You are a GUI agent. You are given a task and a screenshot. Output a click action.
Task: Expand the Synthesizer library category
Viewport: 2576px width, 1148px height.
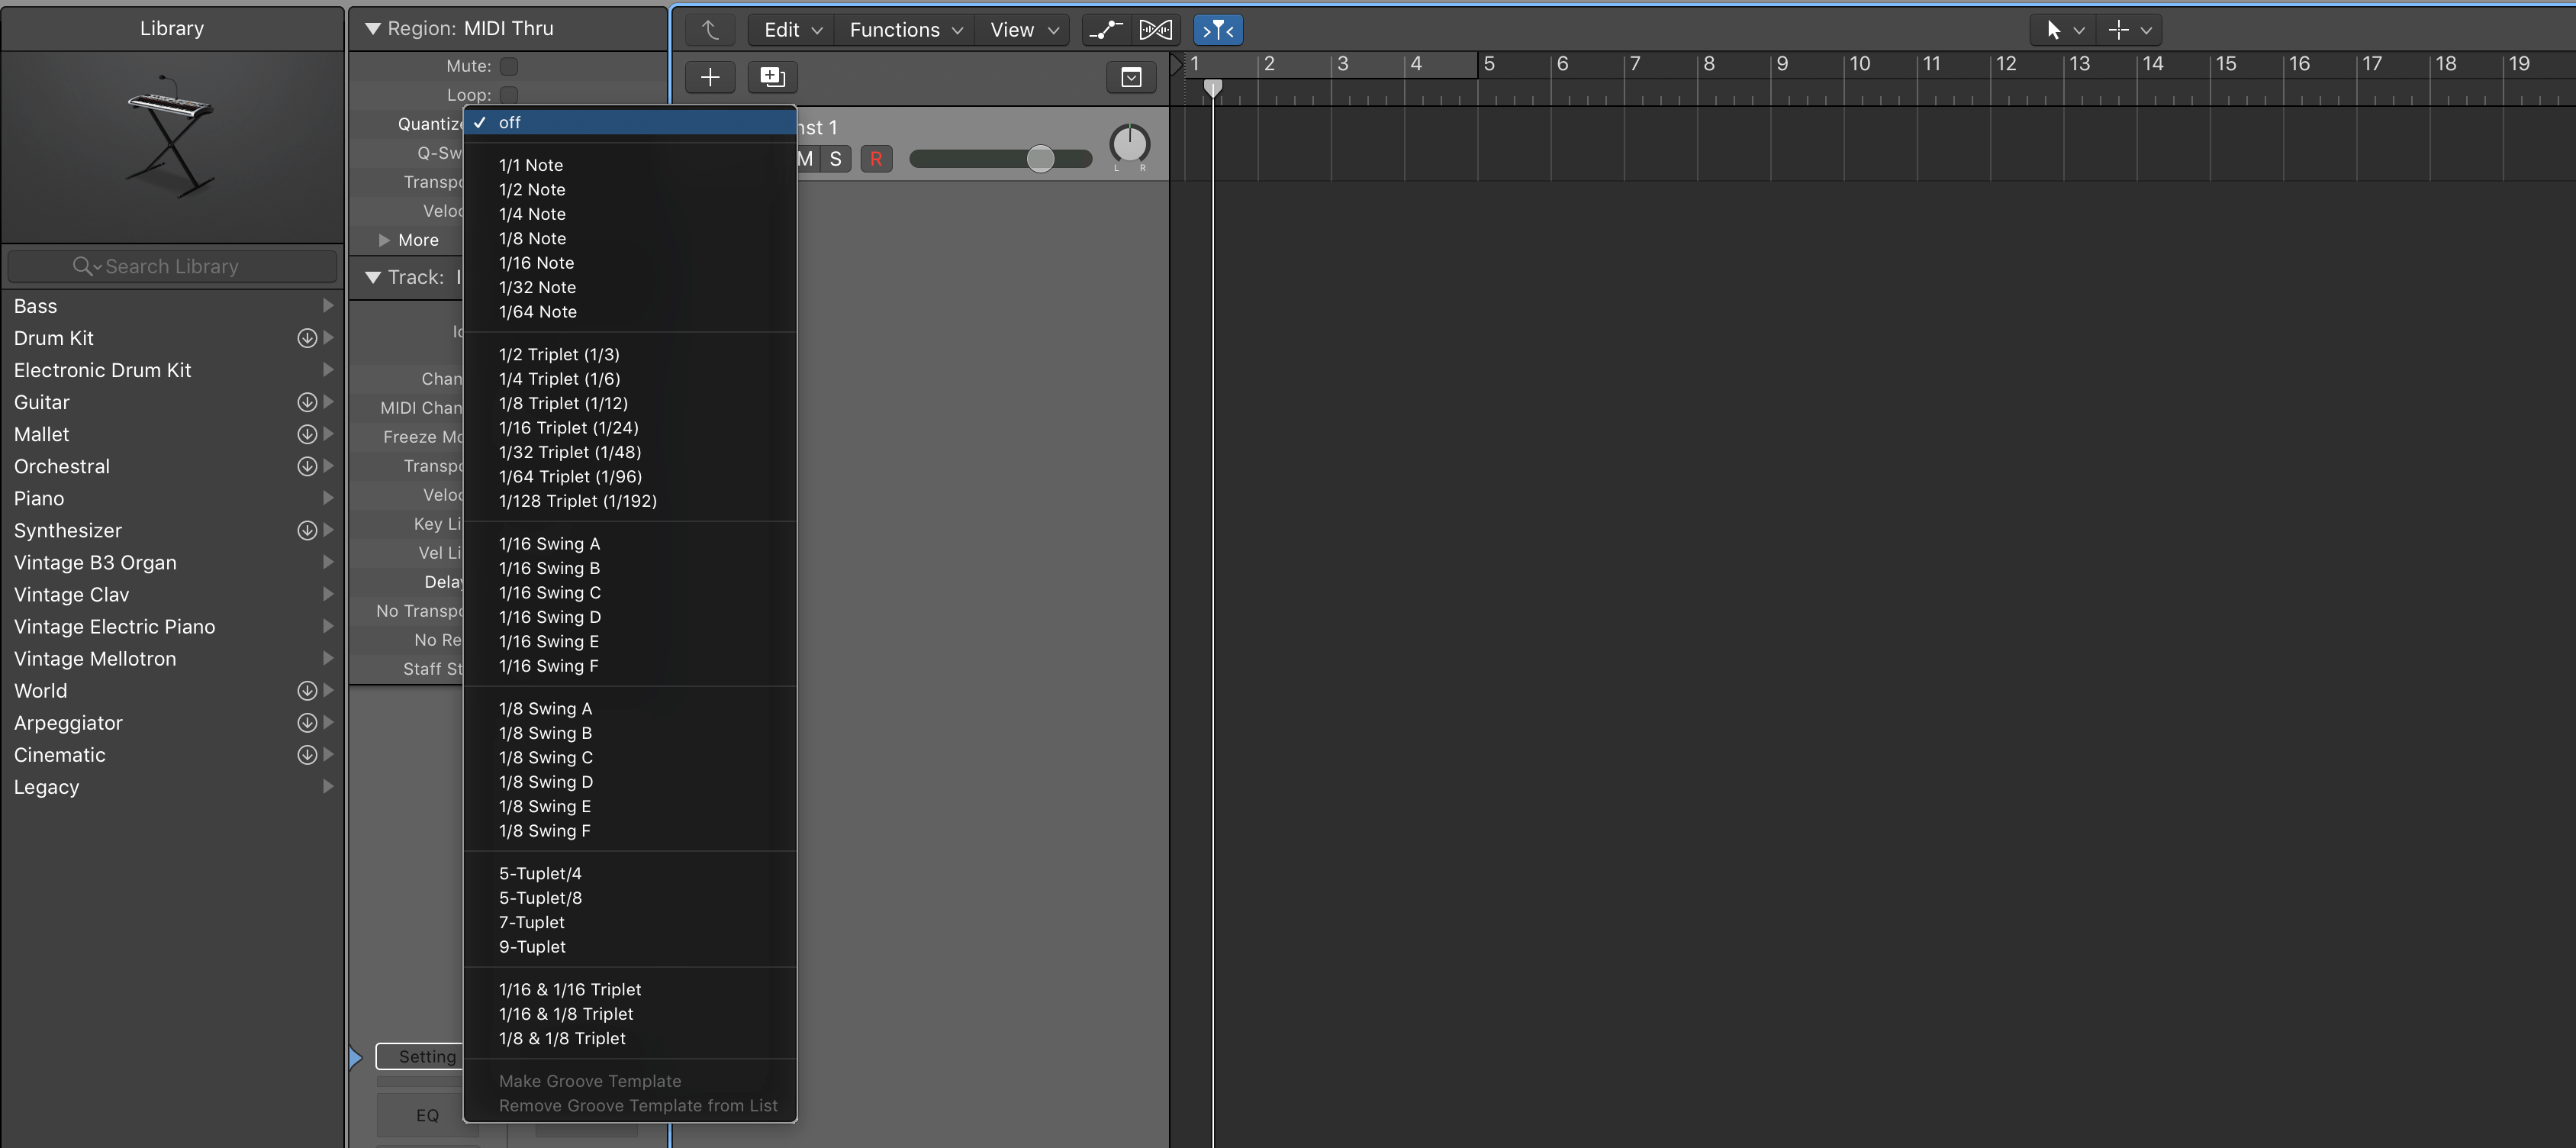(328, 530)
